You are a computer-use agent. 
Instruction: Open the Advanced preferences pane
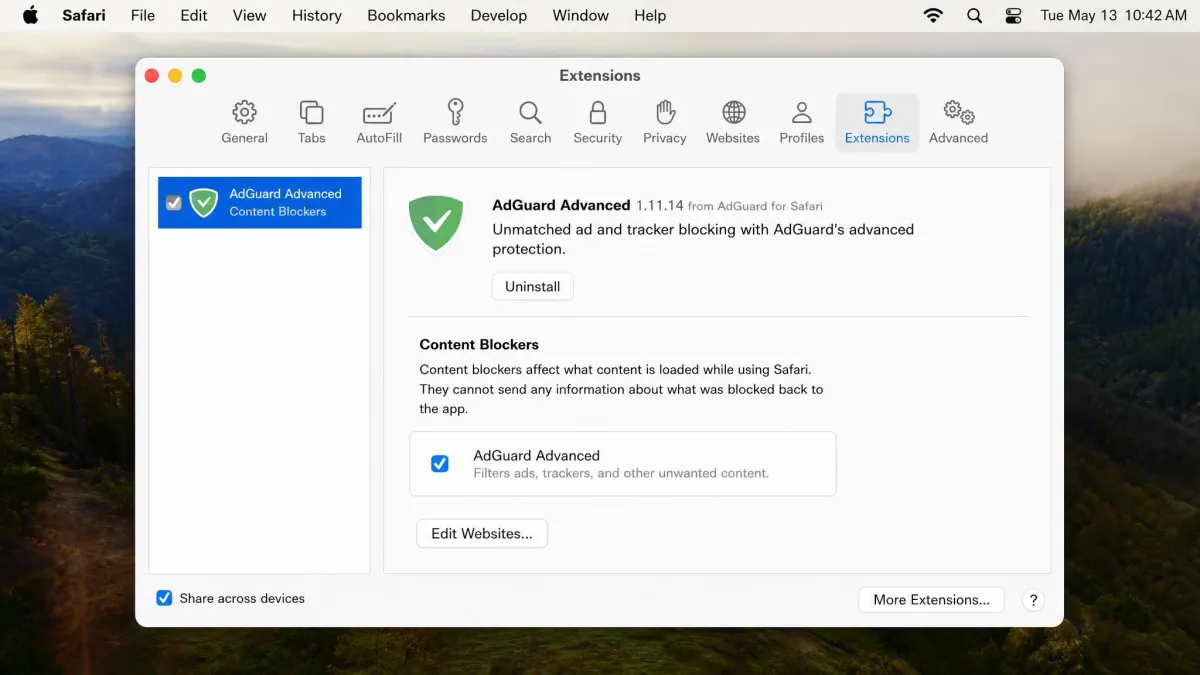[958, 123]
